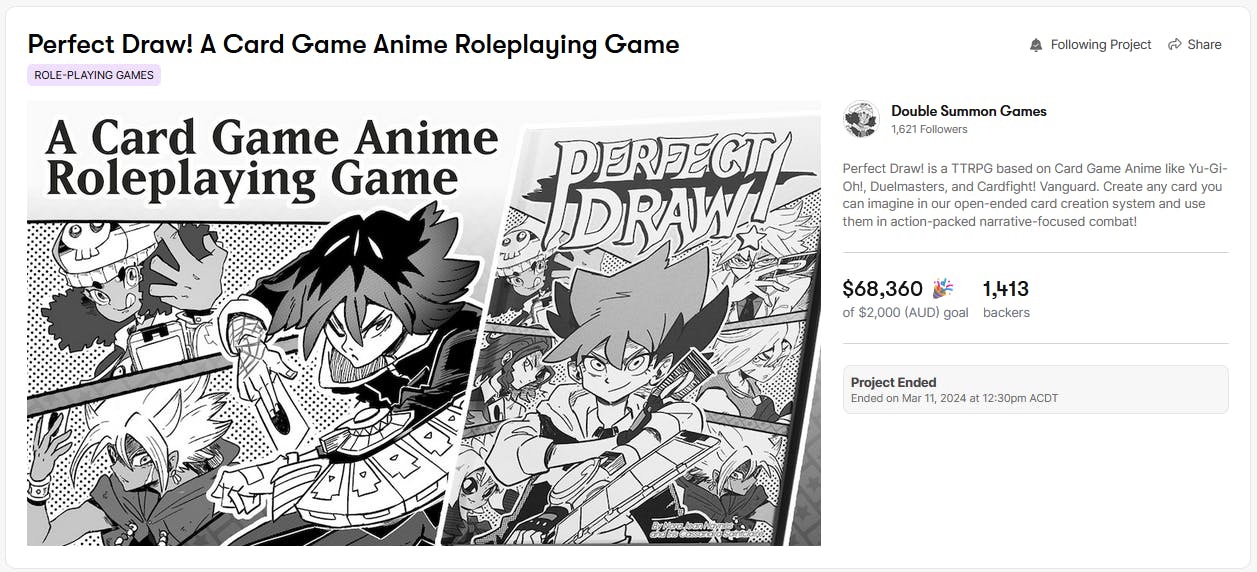Click the project title heading Perfect Draw!
Image resolution: width=1257 pixels, height=572 pixels.
click(x=353, y=44)
